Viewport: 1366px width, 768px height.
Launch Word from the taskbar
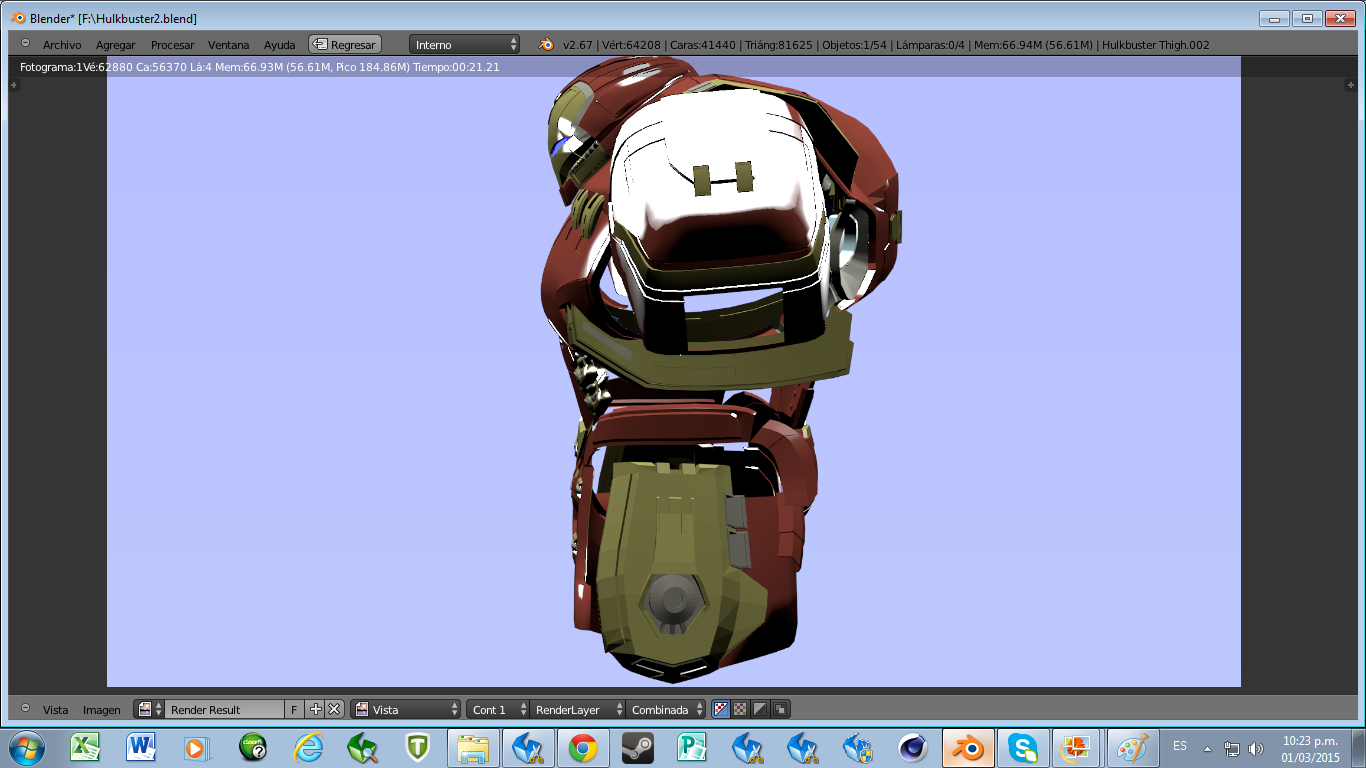(x=140, y=748)
